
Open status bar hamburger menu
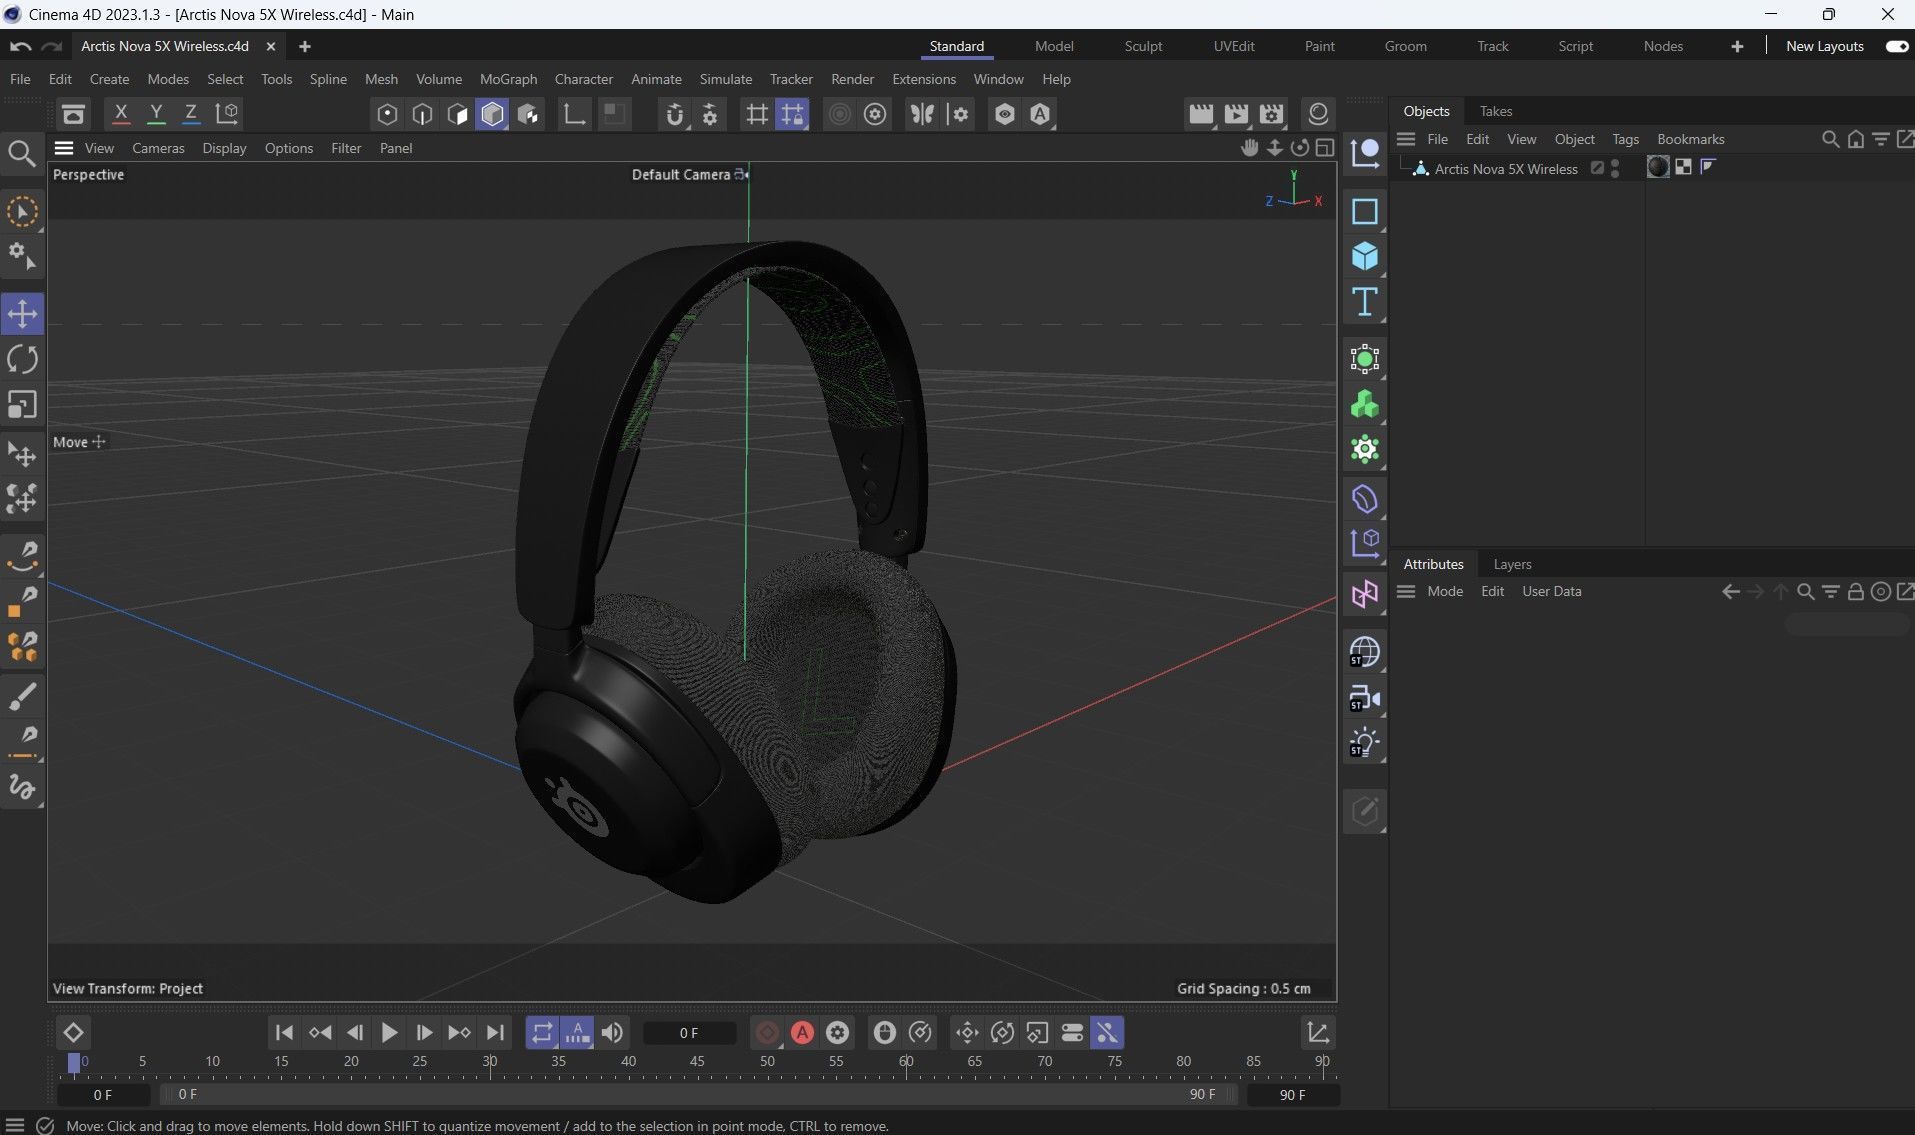pyautogui.click(x=15, y=1126)
